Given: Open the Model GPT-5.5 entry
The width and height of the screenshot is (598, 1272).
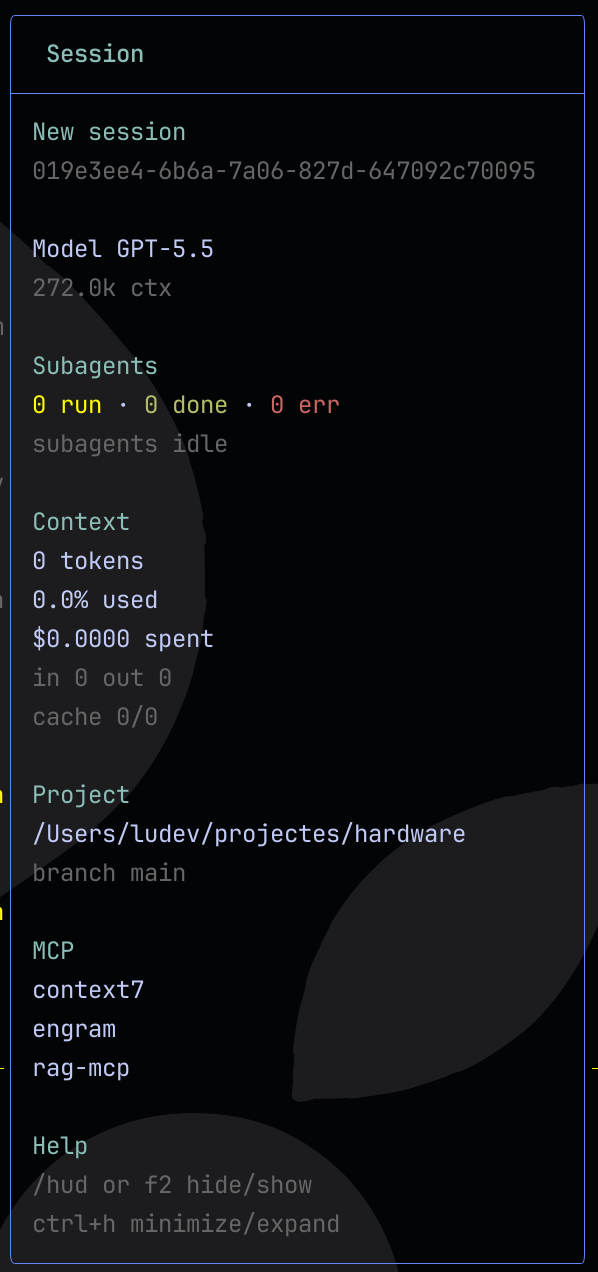Looking at the screenshot, I should pyautogui.click(x=123, y=249).
